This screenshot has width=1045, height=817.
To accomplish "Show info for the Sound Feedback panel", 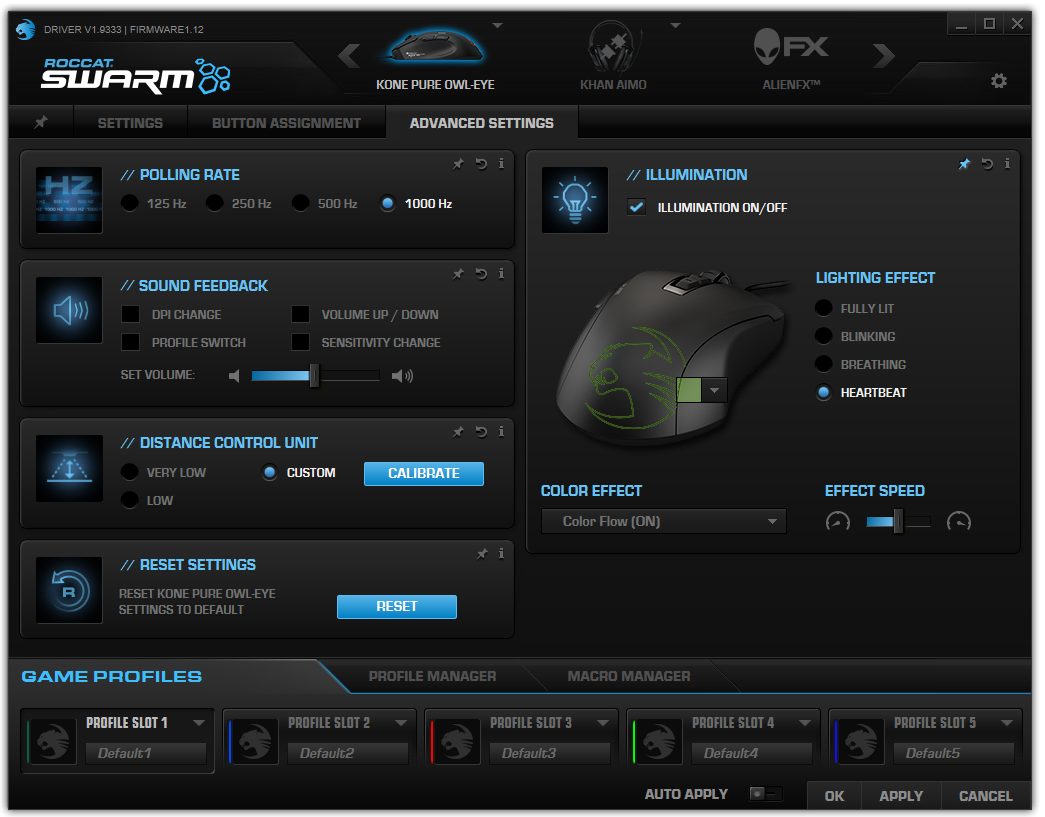I will [501, 274].
